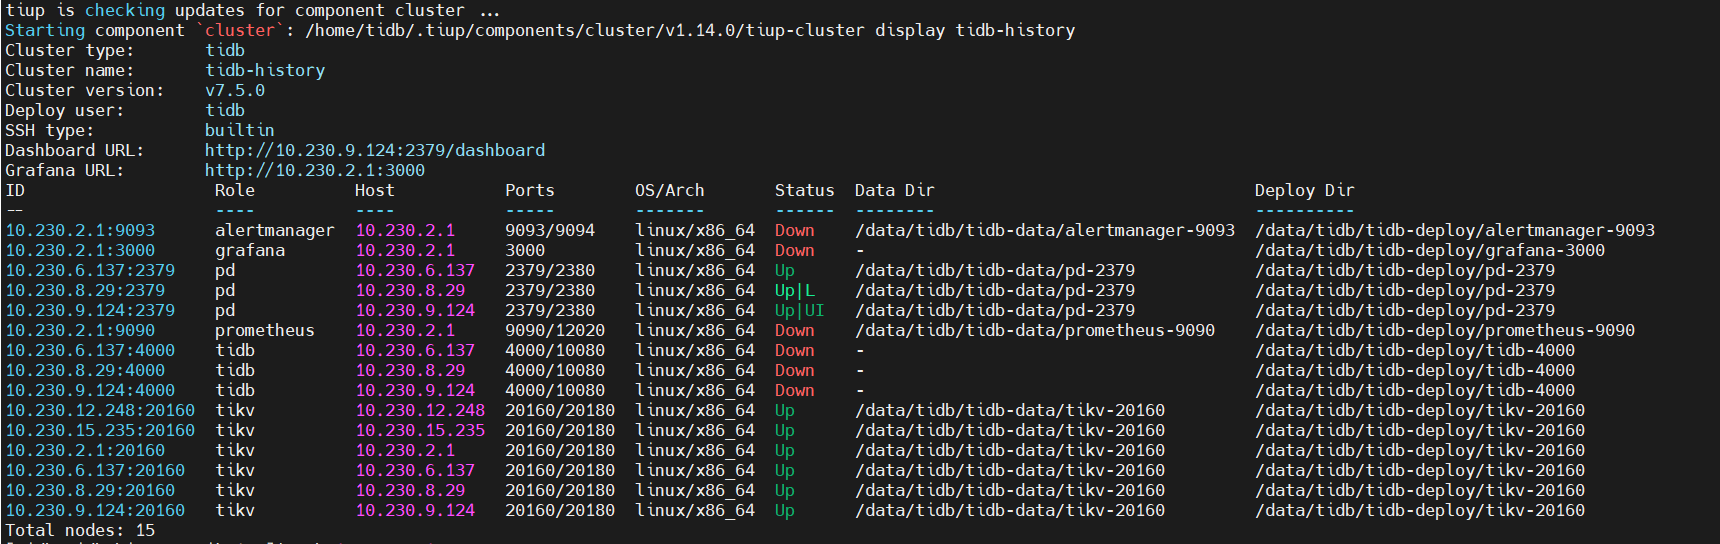Click the Total nodes: 15 line
Viewport: 1720px width, 544px height.
click(80, 530)
